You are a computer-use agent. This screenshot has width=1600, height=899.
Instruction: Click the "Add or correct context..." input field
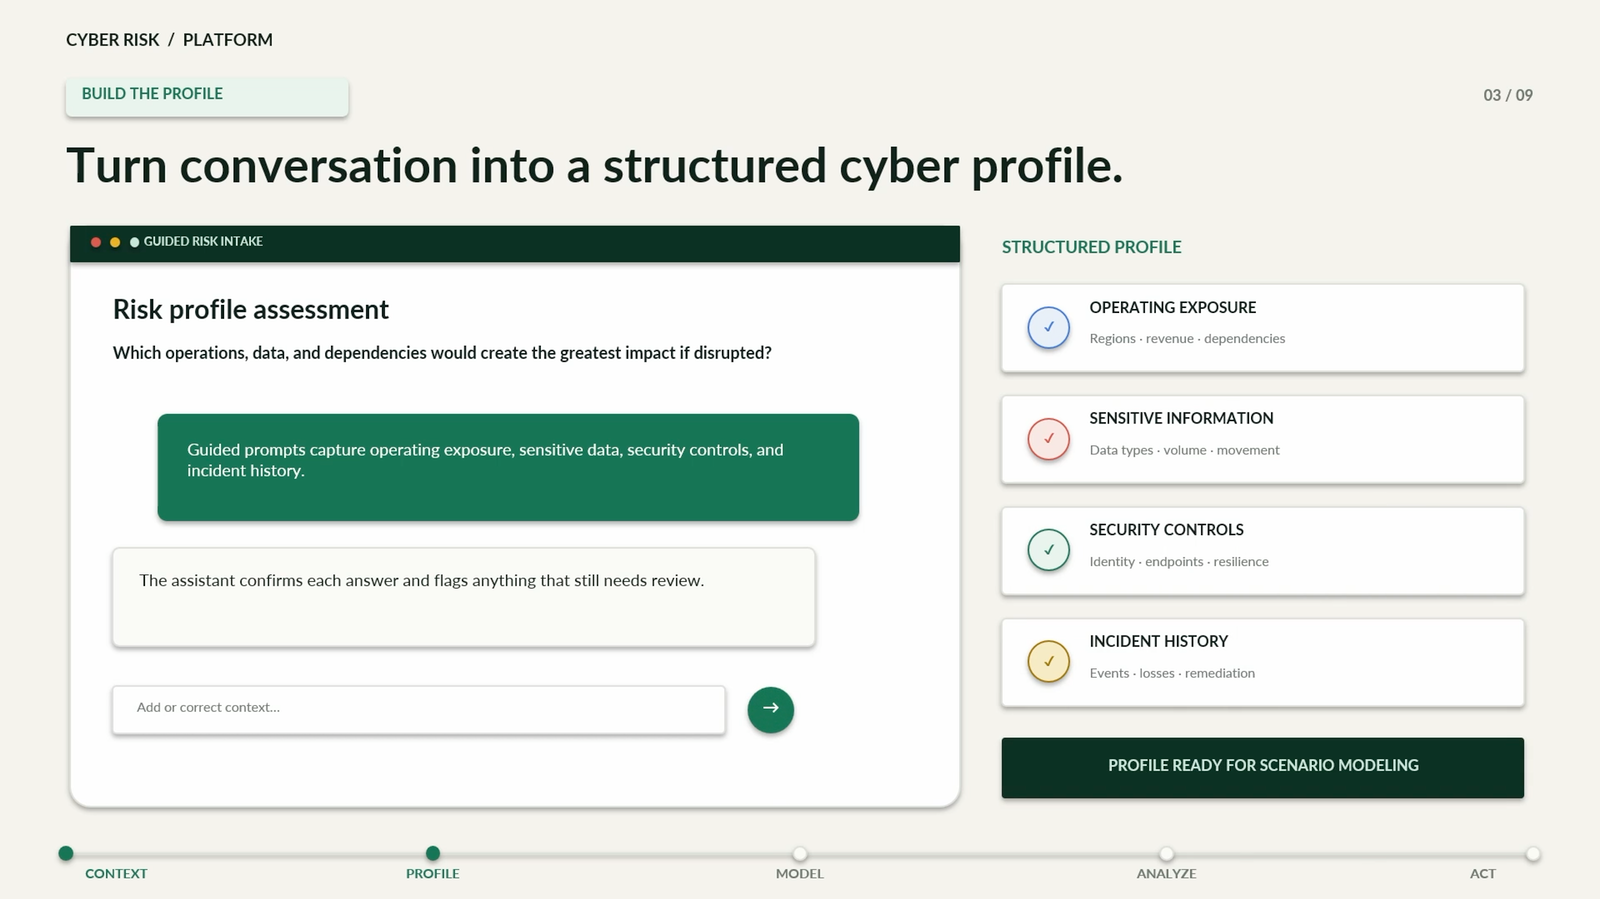[419, 709]
